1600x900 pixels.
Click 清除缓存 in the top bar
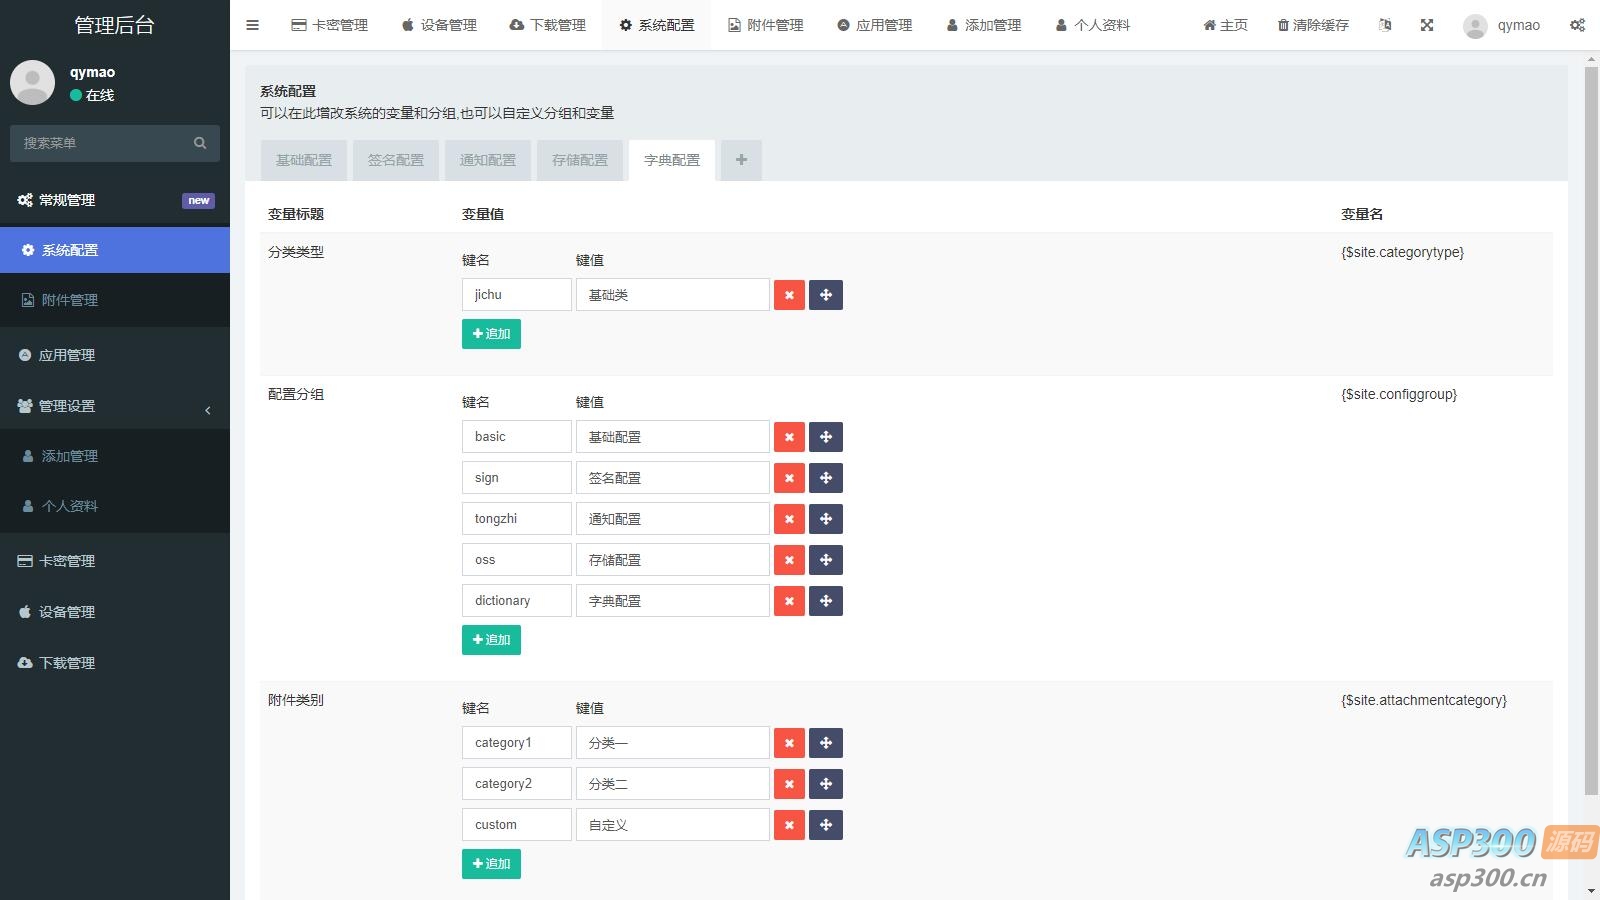pos(1313,25)
